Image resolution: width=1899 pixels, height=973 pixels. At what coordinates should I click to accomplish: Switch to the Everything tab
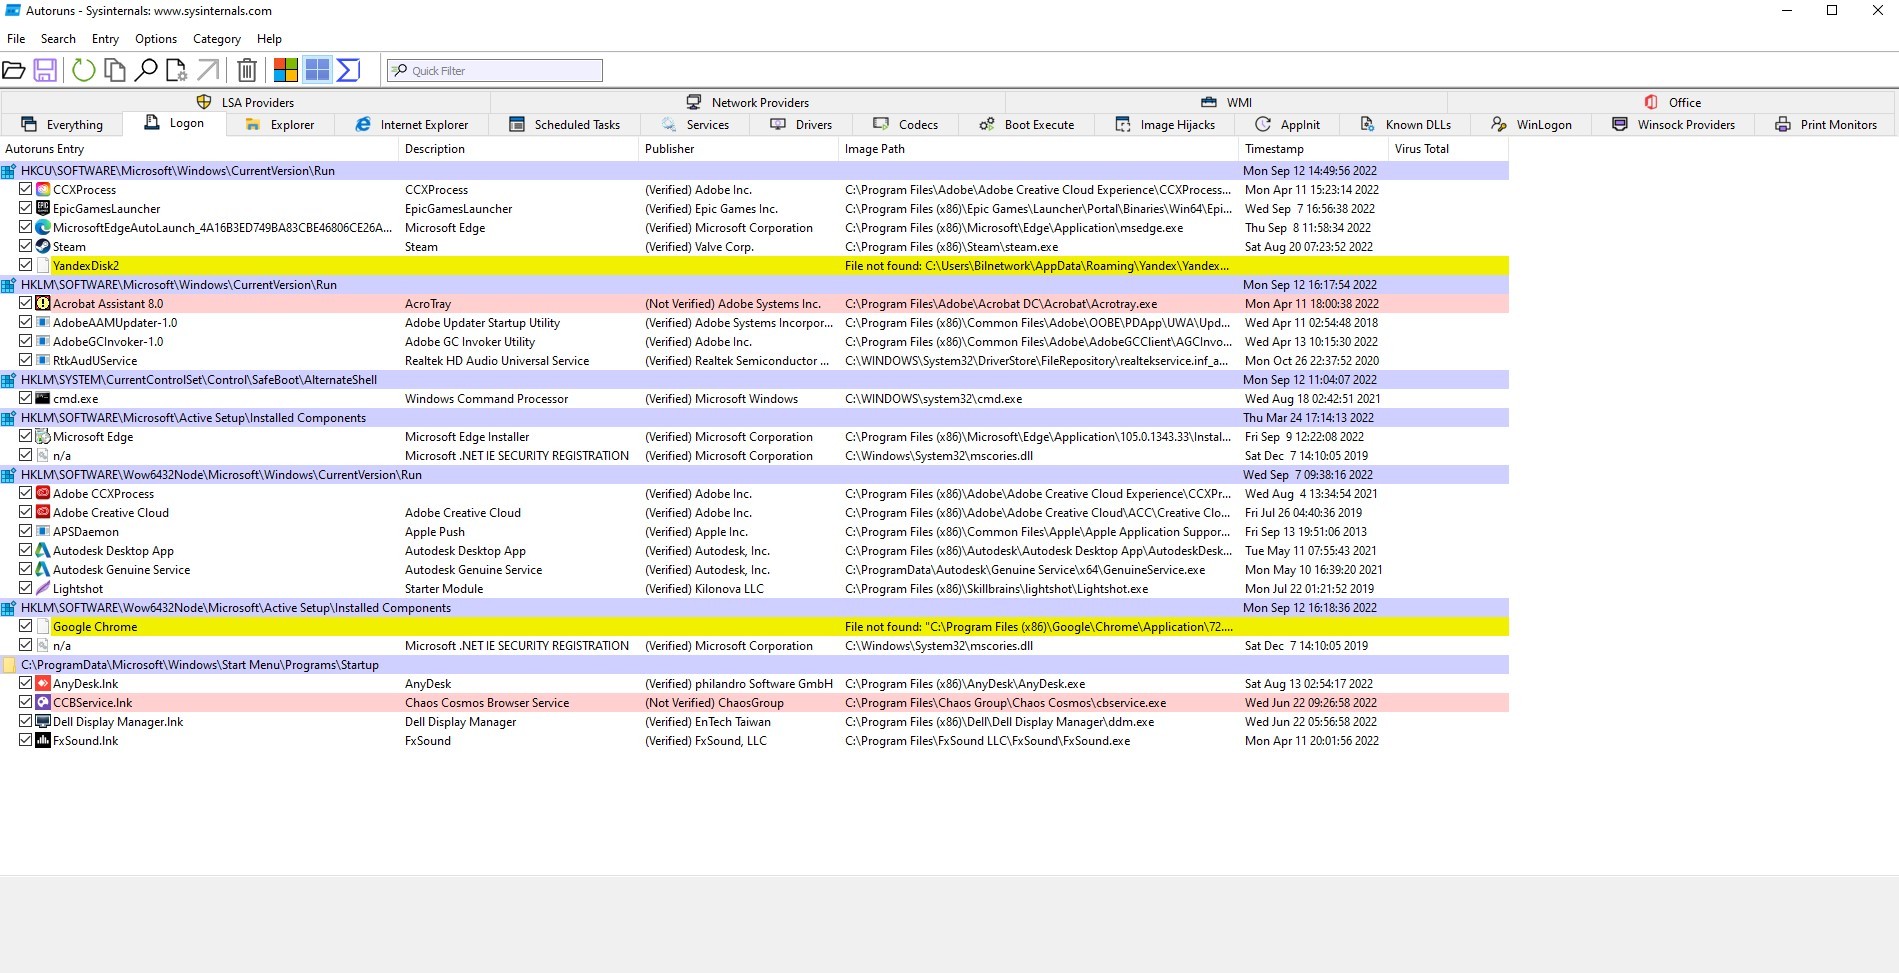pyautogui.click(x=62, y=125)
